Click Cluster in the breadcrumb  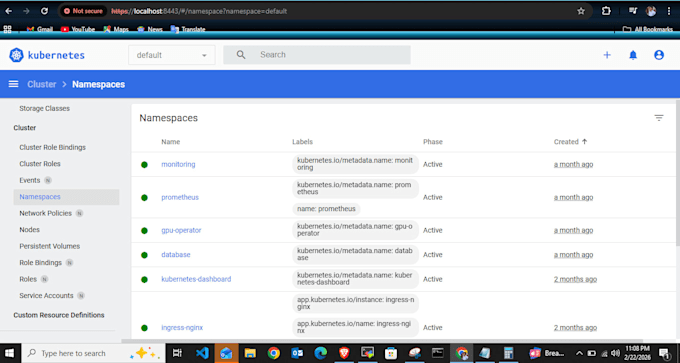[x=42, y=84]
